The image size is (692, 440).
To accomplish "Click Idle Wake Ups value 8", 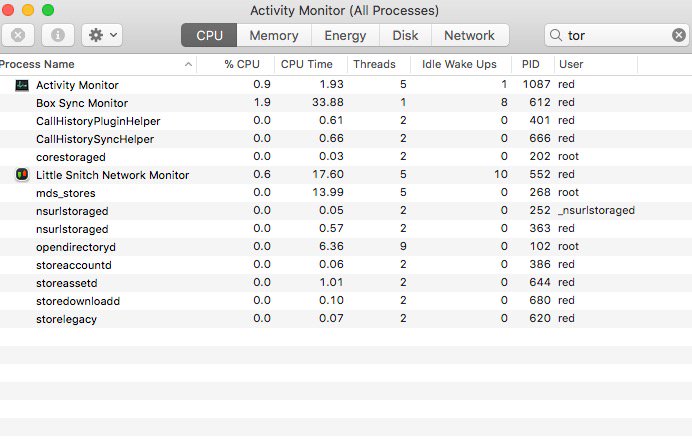I will pos(504,102).
